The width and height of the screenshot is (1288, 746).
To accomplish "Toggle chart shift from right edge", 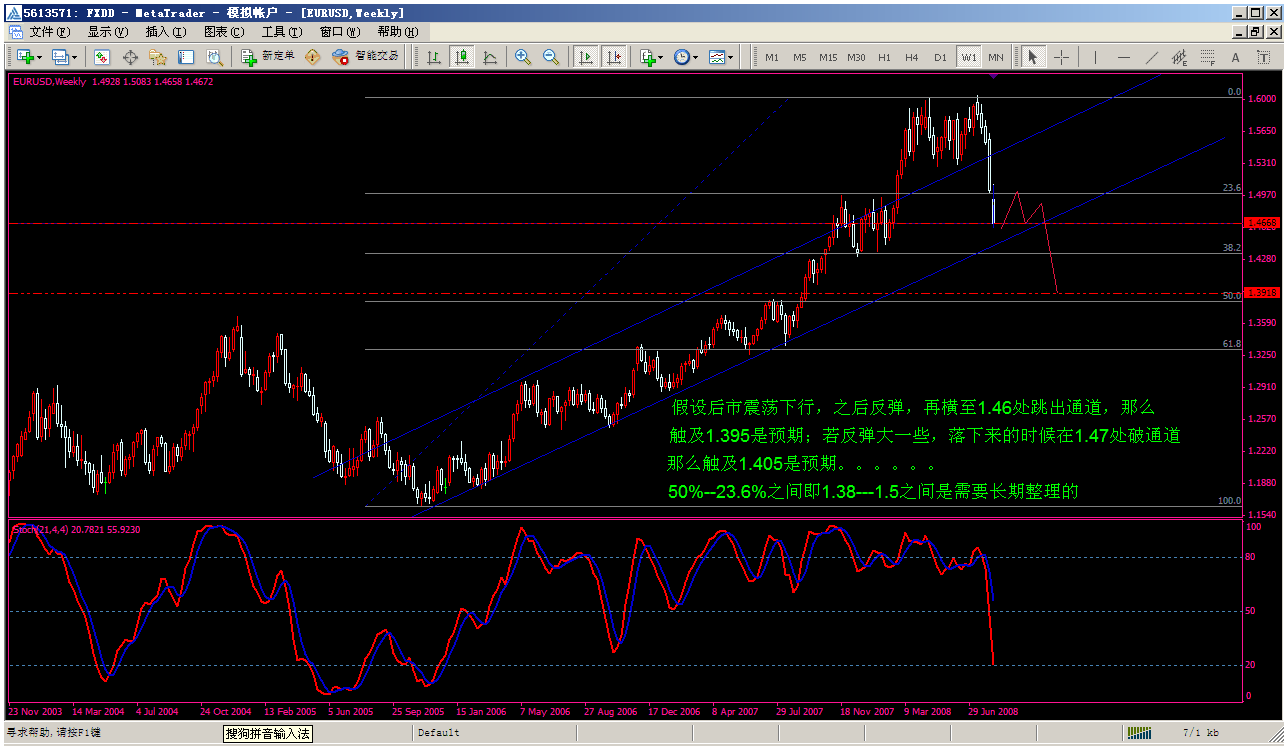I will [614, 57].
